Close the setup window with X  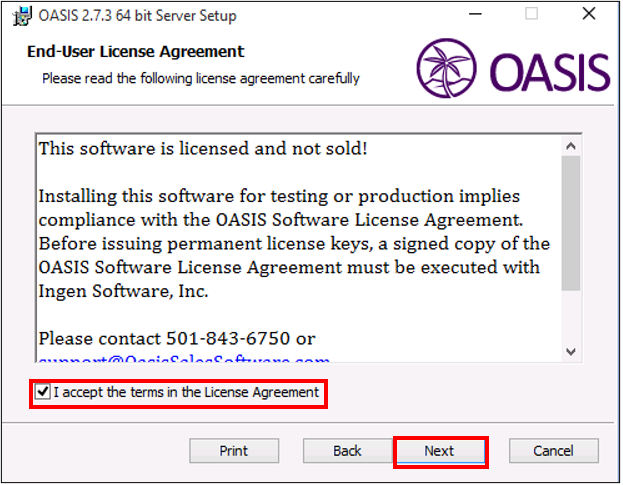point(589,14)
